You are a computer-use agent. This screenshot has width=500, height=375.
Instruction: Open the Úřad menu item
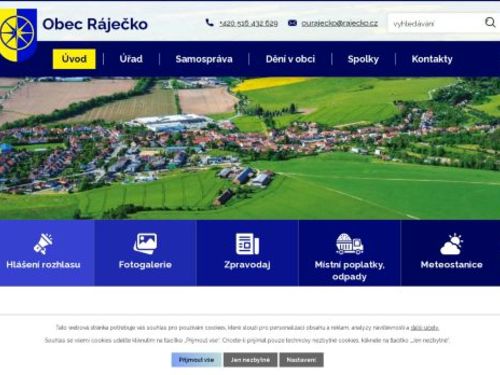[x=131, y=59]
